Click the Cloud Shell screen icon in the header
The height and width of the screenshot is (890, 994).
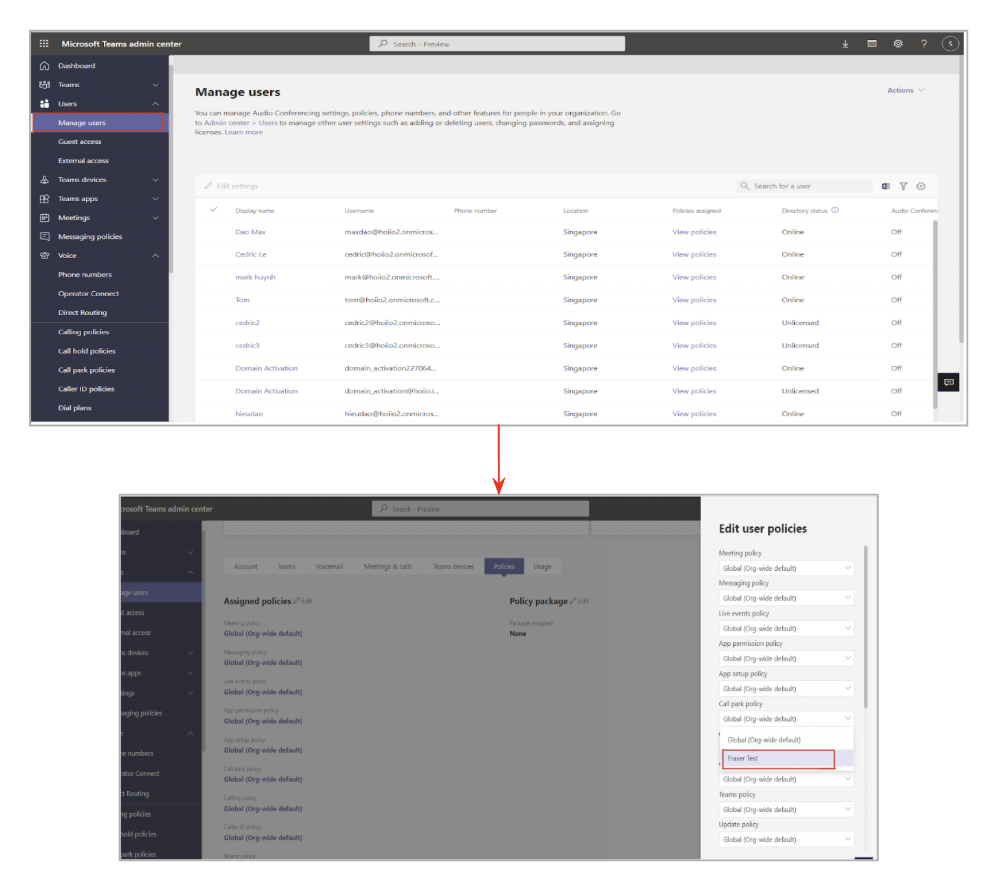coord(872,44)
